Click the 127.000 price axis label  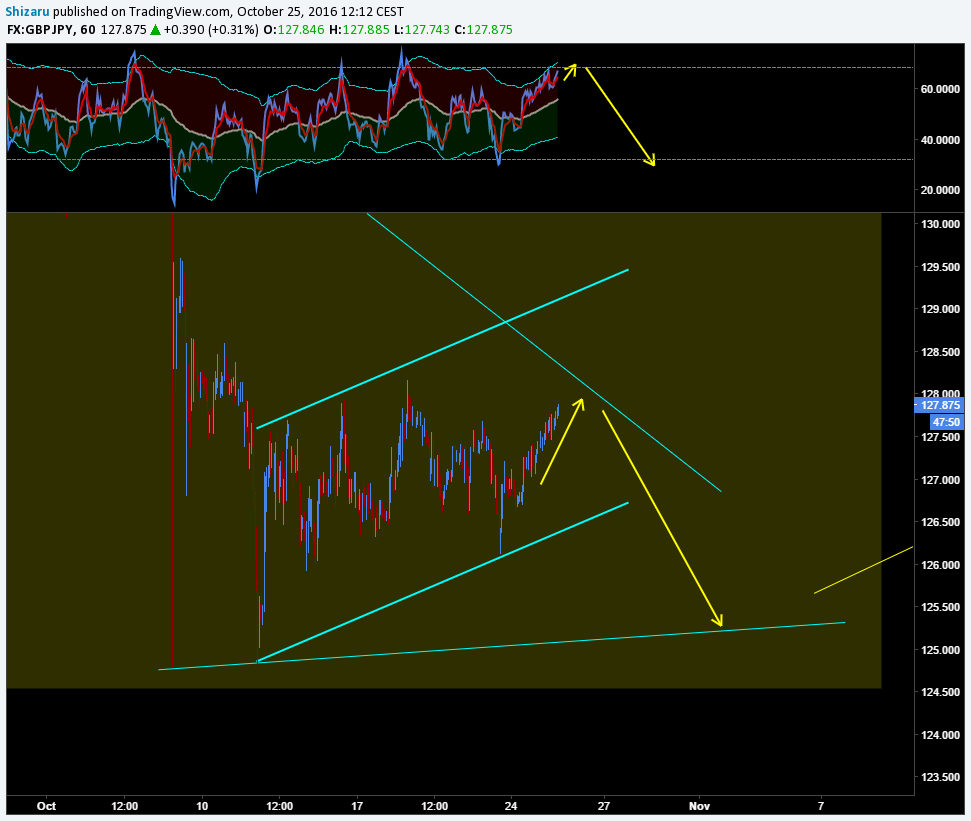941,480
